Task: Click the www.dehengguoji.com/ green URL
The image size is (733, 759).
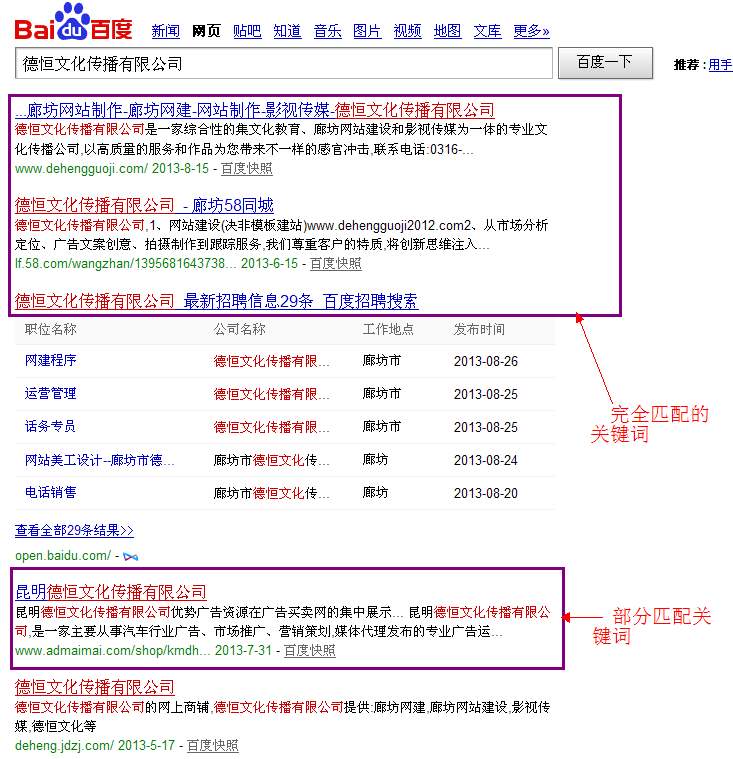Action: [x=81, y=168]
